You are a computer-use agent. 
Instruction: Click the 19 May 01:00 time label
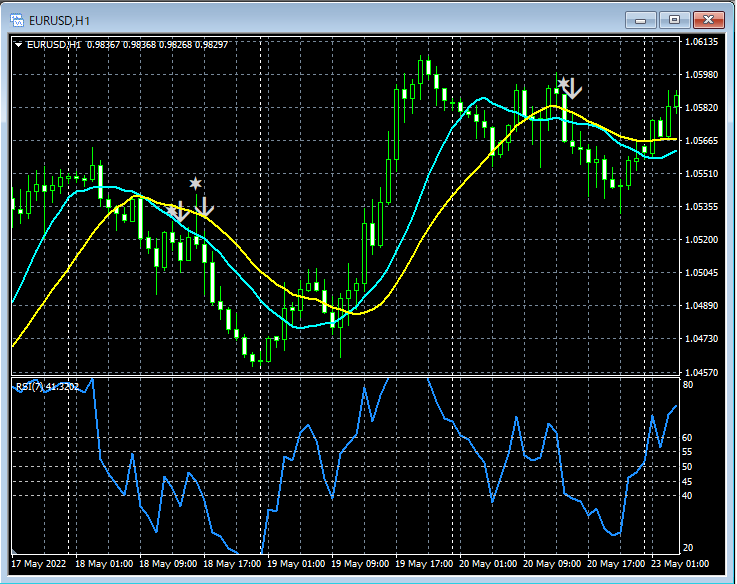click(x=296, y=563)
